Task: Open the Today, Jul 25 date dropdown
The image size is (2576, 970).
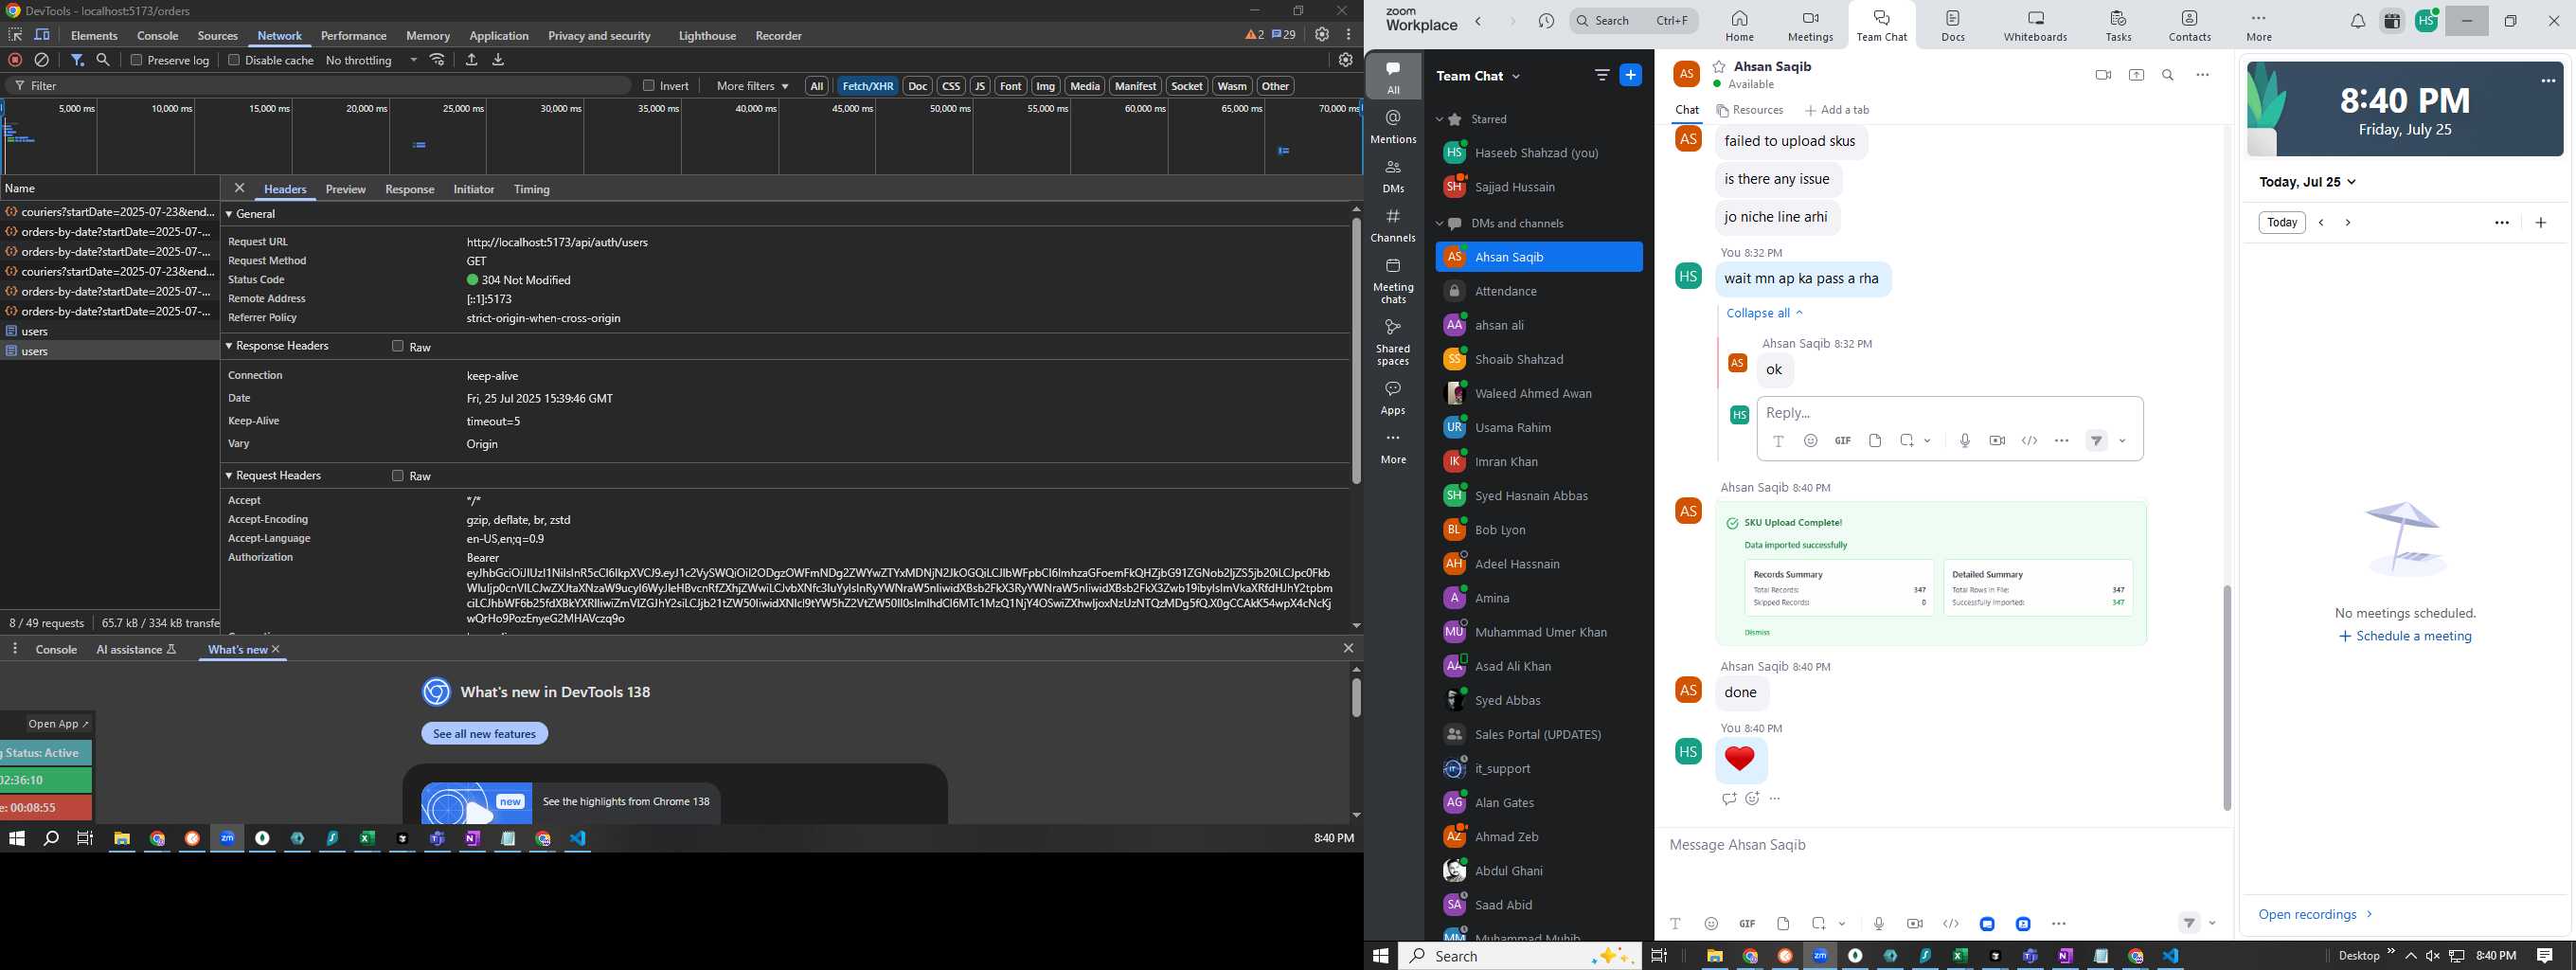Action: (x=2308, y=182)
